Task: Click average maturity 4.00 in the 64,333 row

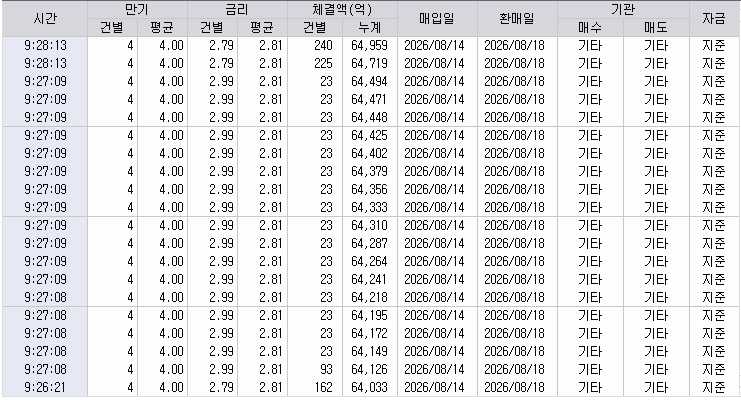Action: 171,208
